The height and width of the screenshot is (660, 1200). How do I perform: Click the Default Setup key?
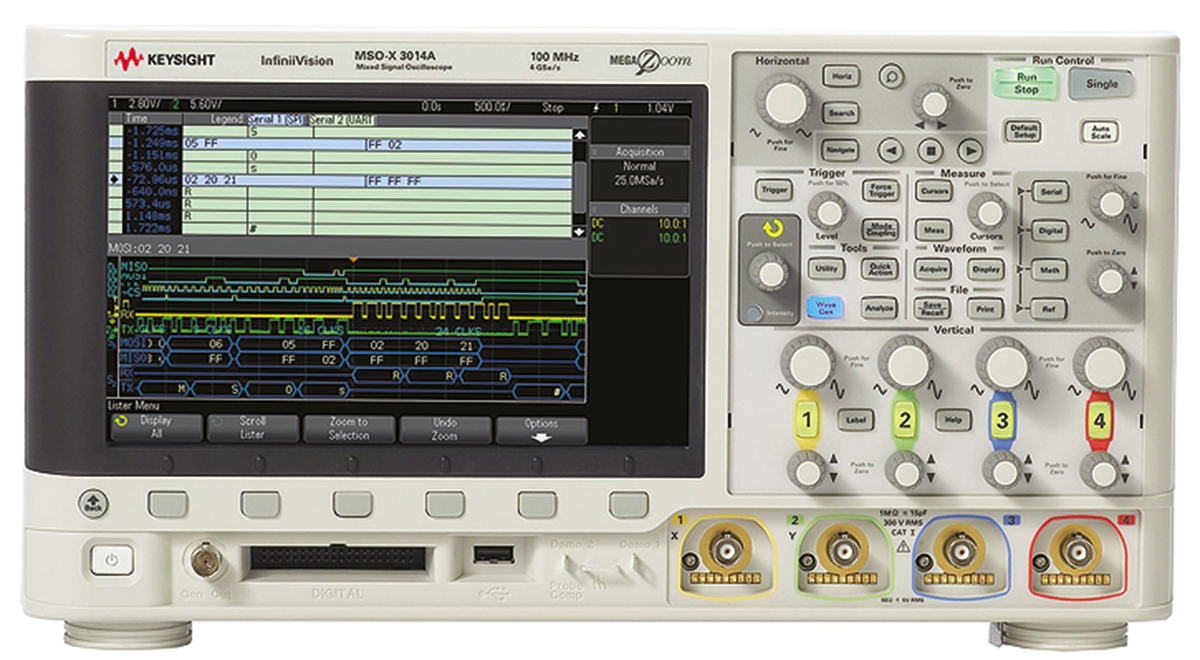pos(1023,133)
